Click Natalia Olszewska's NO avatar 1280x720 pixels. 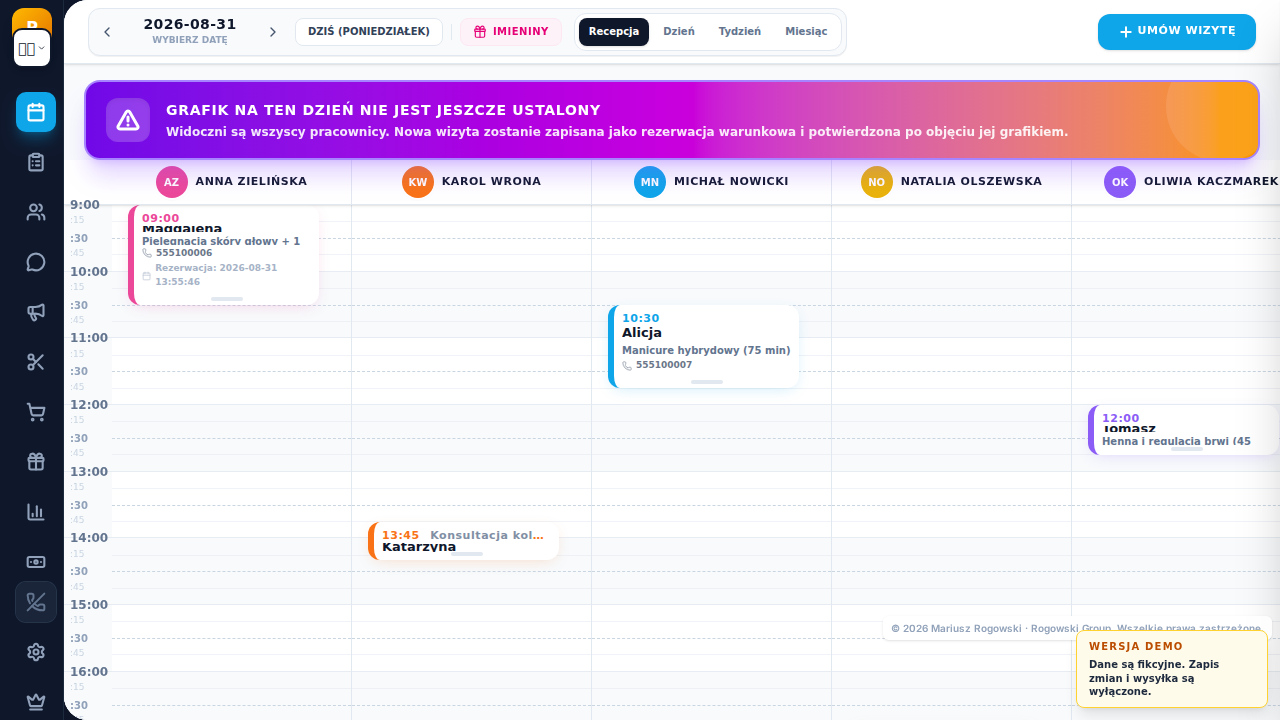coord(877,182)
